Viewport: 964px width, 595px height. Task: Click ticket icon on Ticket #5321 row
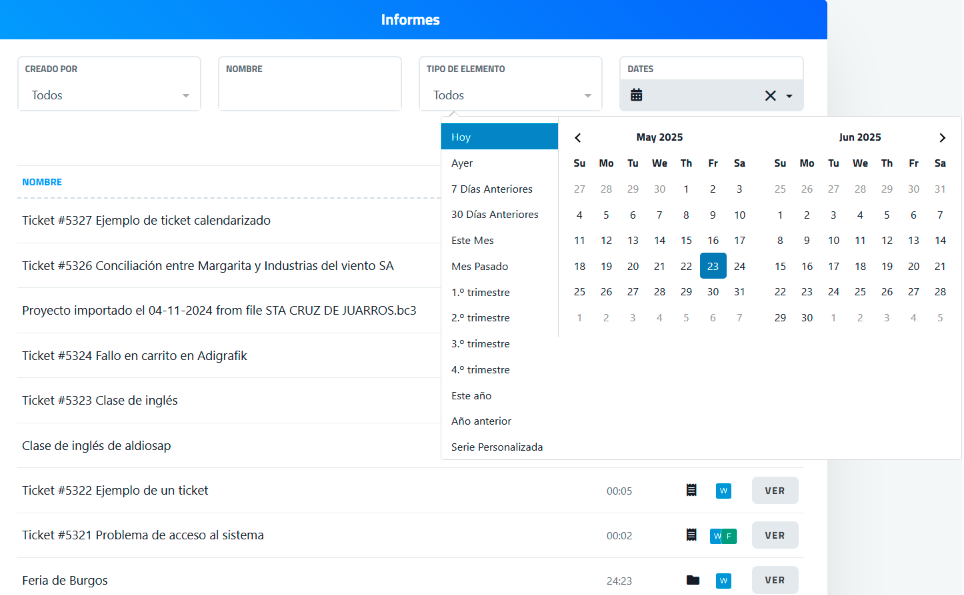[x=691, y=535]
